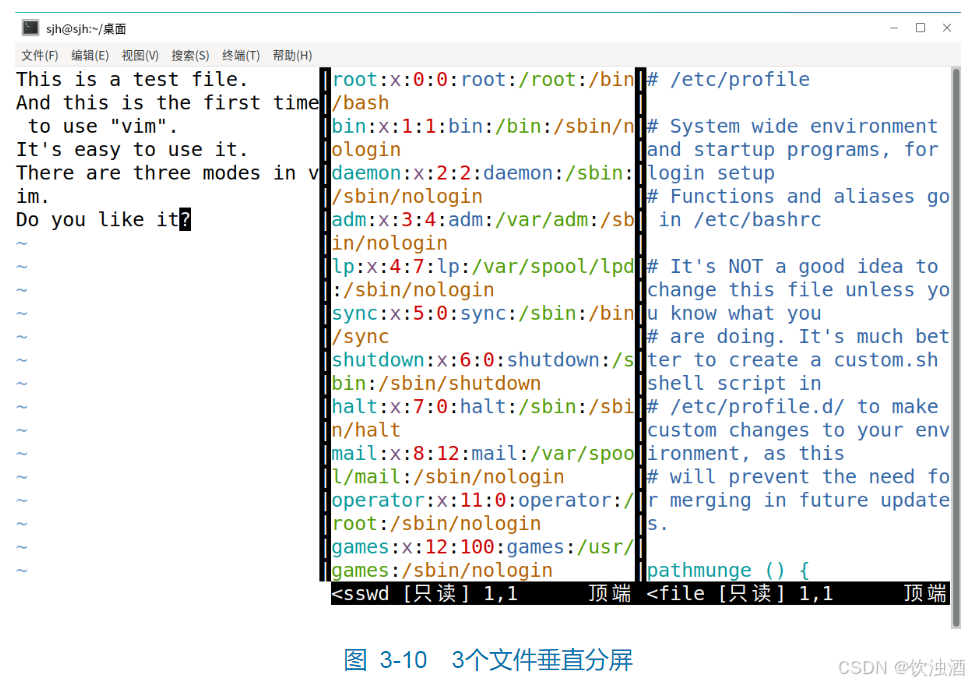The height and width of the screenshot is (685, 969).
Task: Open the 文件(F) menu
Action: click(40, 56)
